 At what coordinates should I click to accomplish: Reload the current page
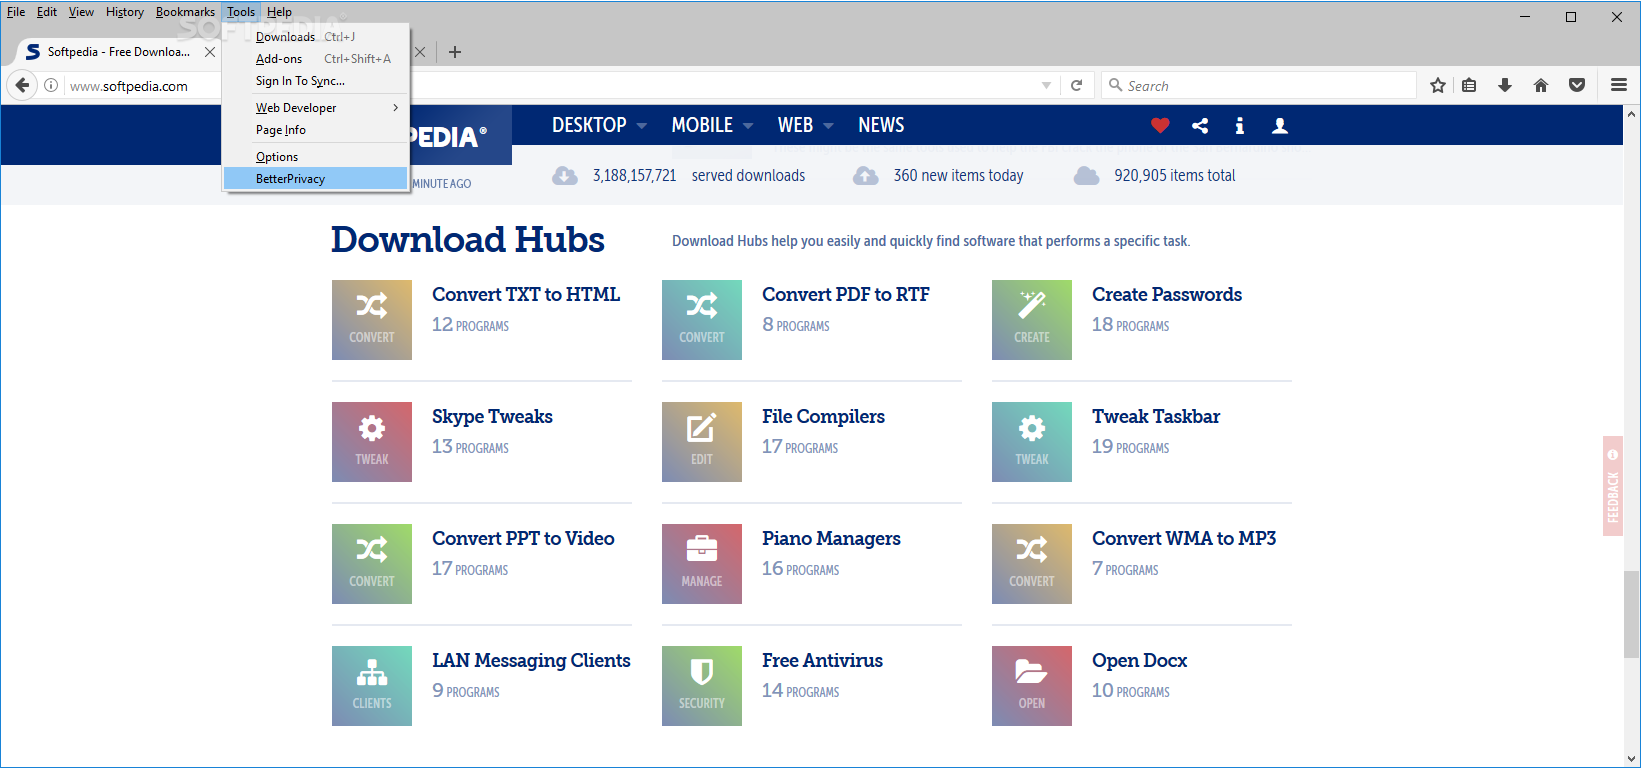(1076, 86)
